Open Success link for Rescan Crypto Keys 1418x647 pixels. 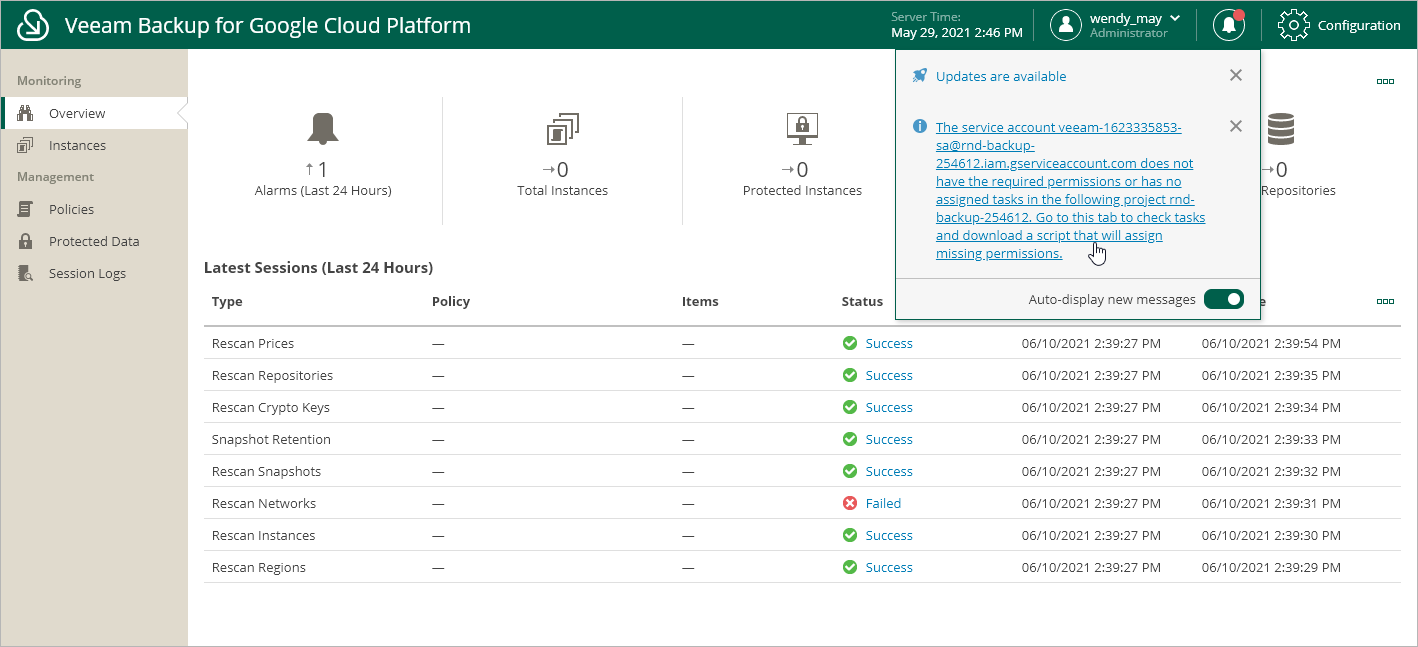(889, 407)
